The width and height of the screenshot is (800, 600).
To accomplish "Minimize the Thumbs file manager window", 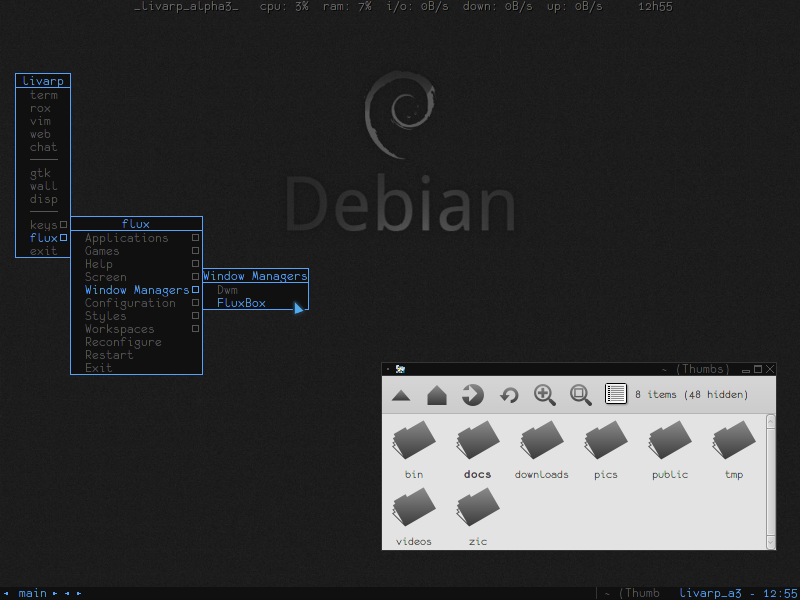I will point(746,370).
